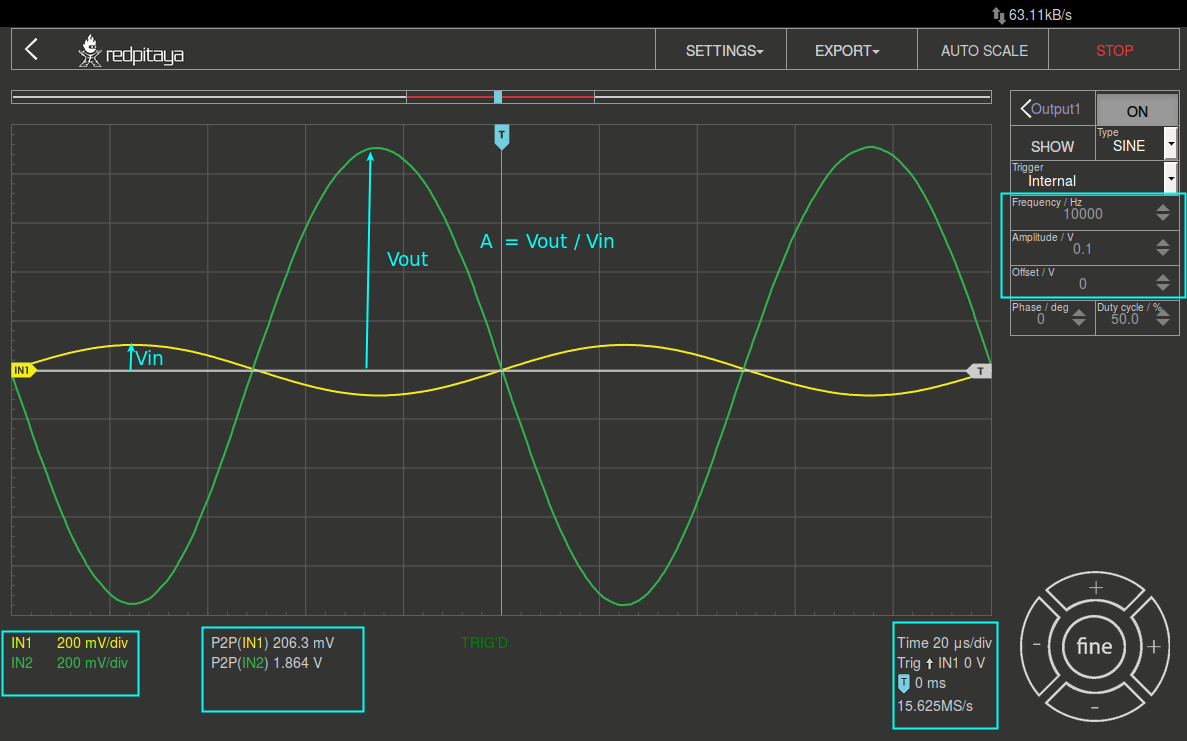Select IN1 200 mV/div channel label

coord(70,643)
